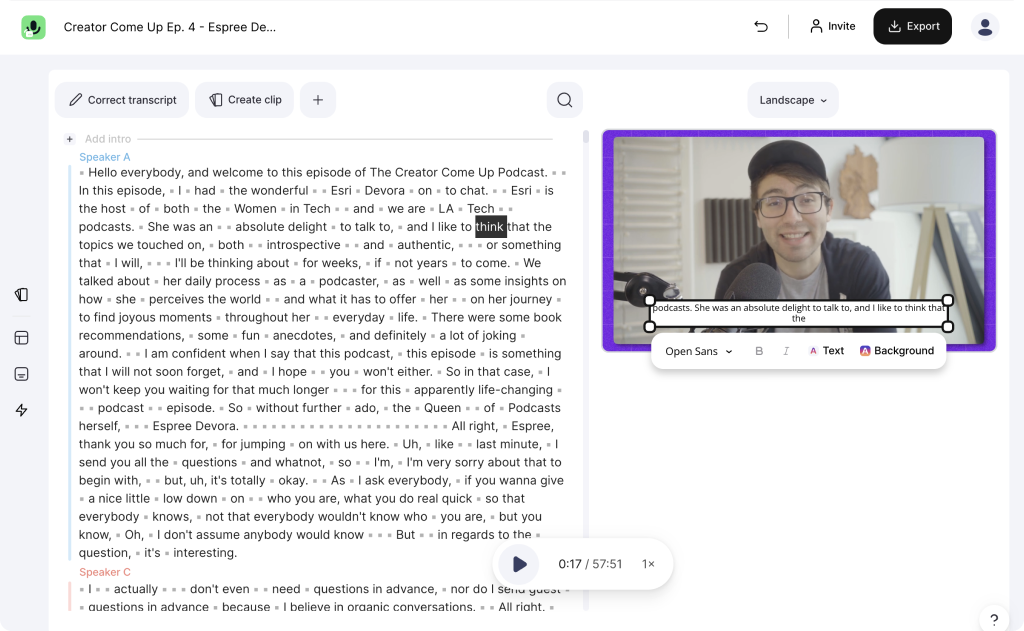The width and height of the screenshot is (1024, 631).
Task: Click the word "throughout" in the transcript
Action: click(257, 317)
